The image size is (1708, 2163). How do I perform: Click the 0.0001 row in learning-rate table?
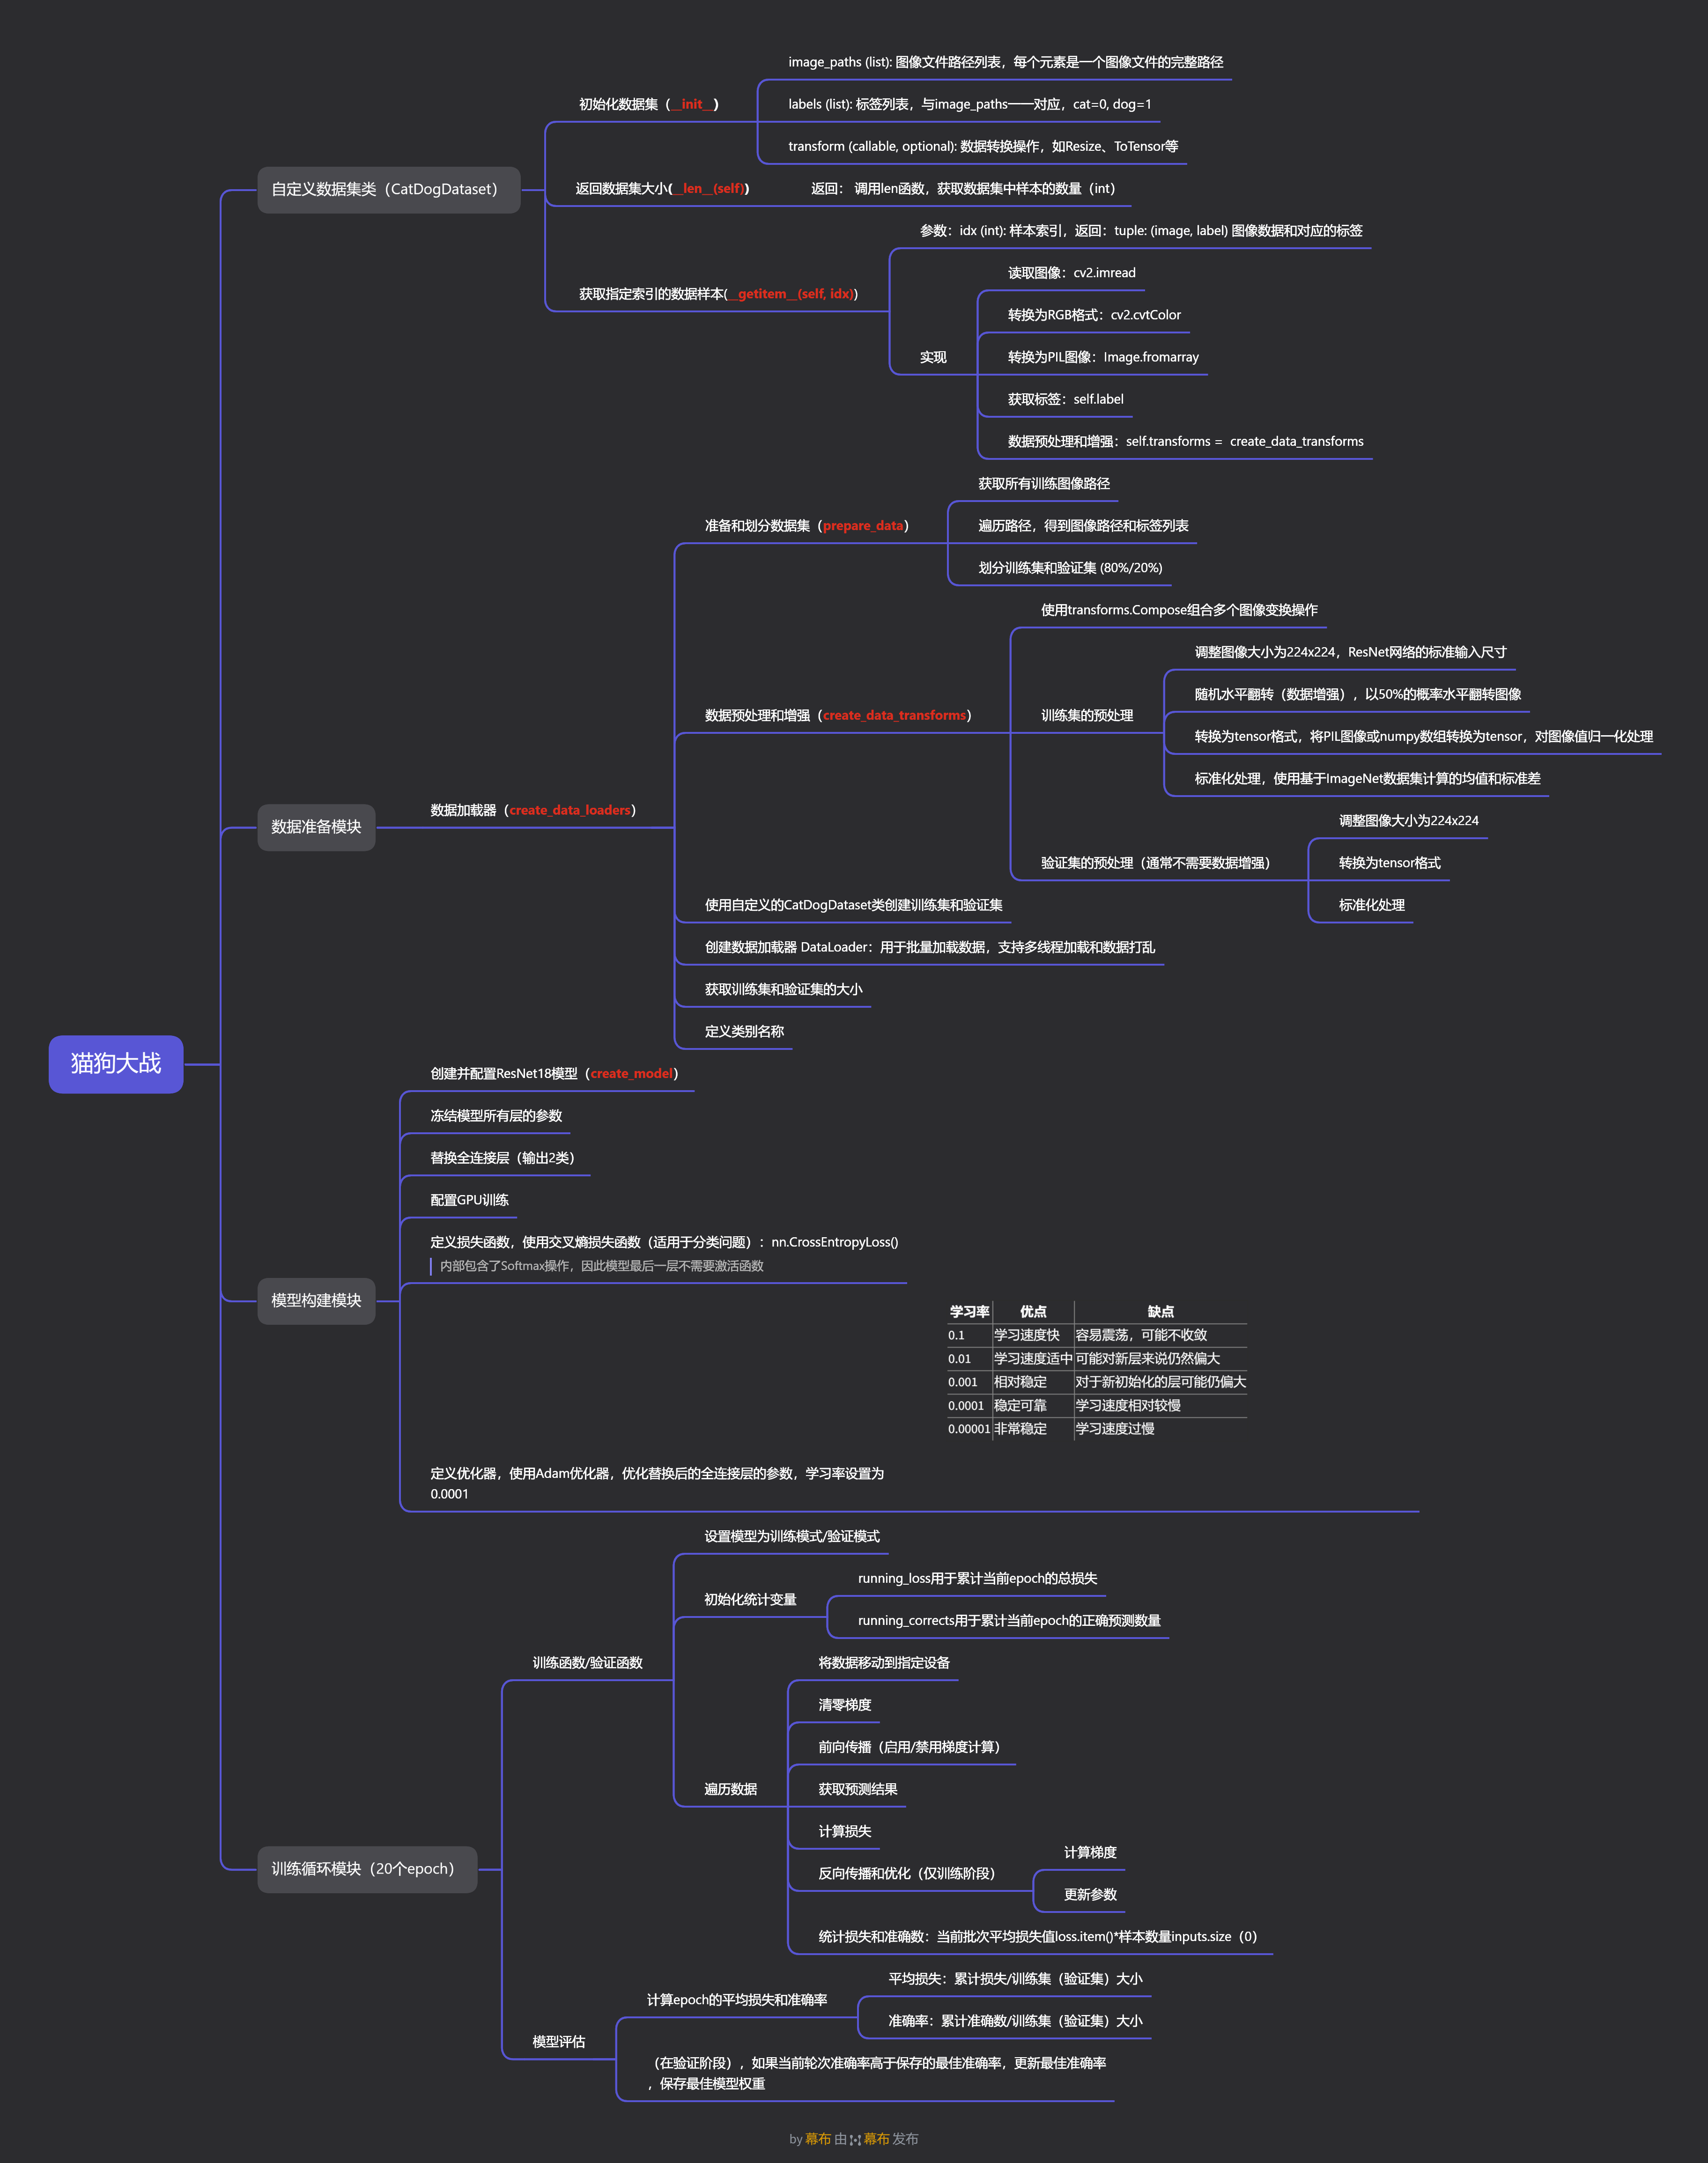coord(966,1405)
